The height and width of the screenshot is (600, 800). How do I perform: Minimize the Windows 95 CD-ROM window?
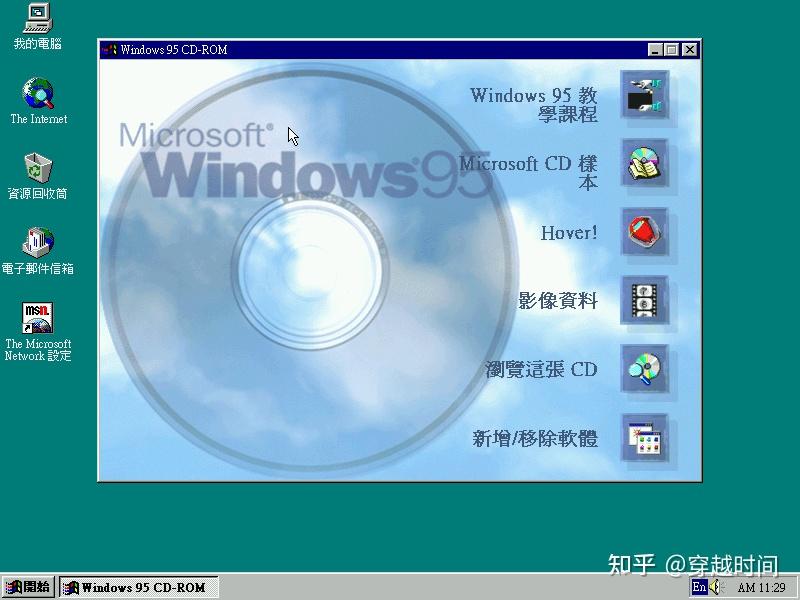point(655,49)
